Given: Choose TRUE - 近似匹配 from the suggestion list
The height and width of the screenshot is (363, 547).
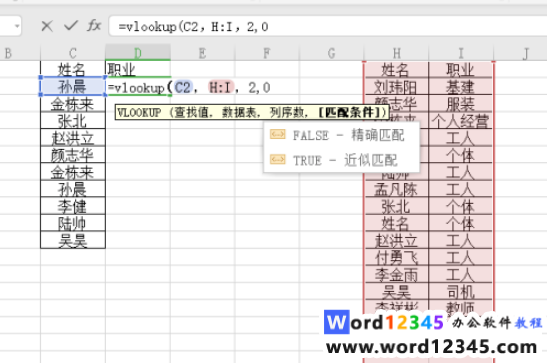Looking at the screenshot, I should [341, 160].
